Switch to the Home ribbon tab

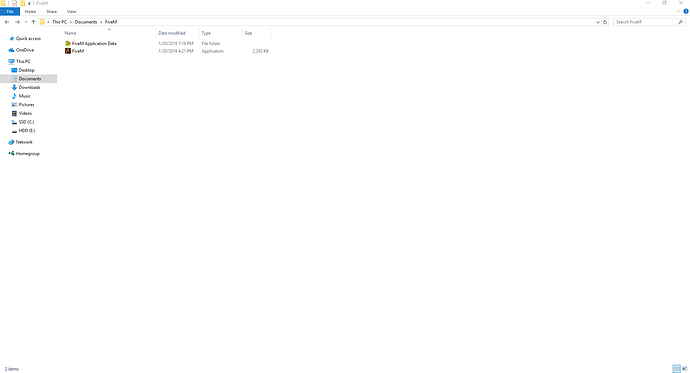point(30,11)
